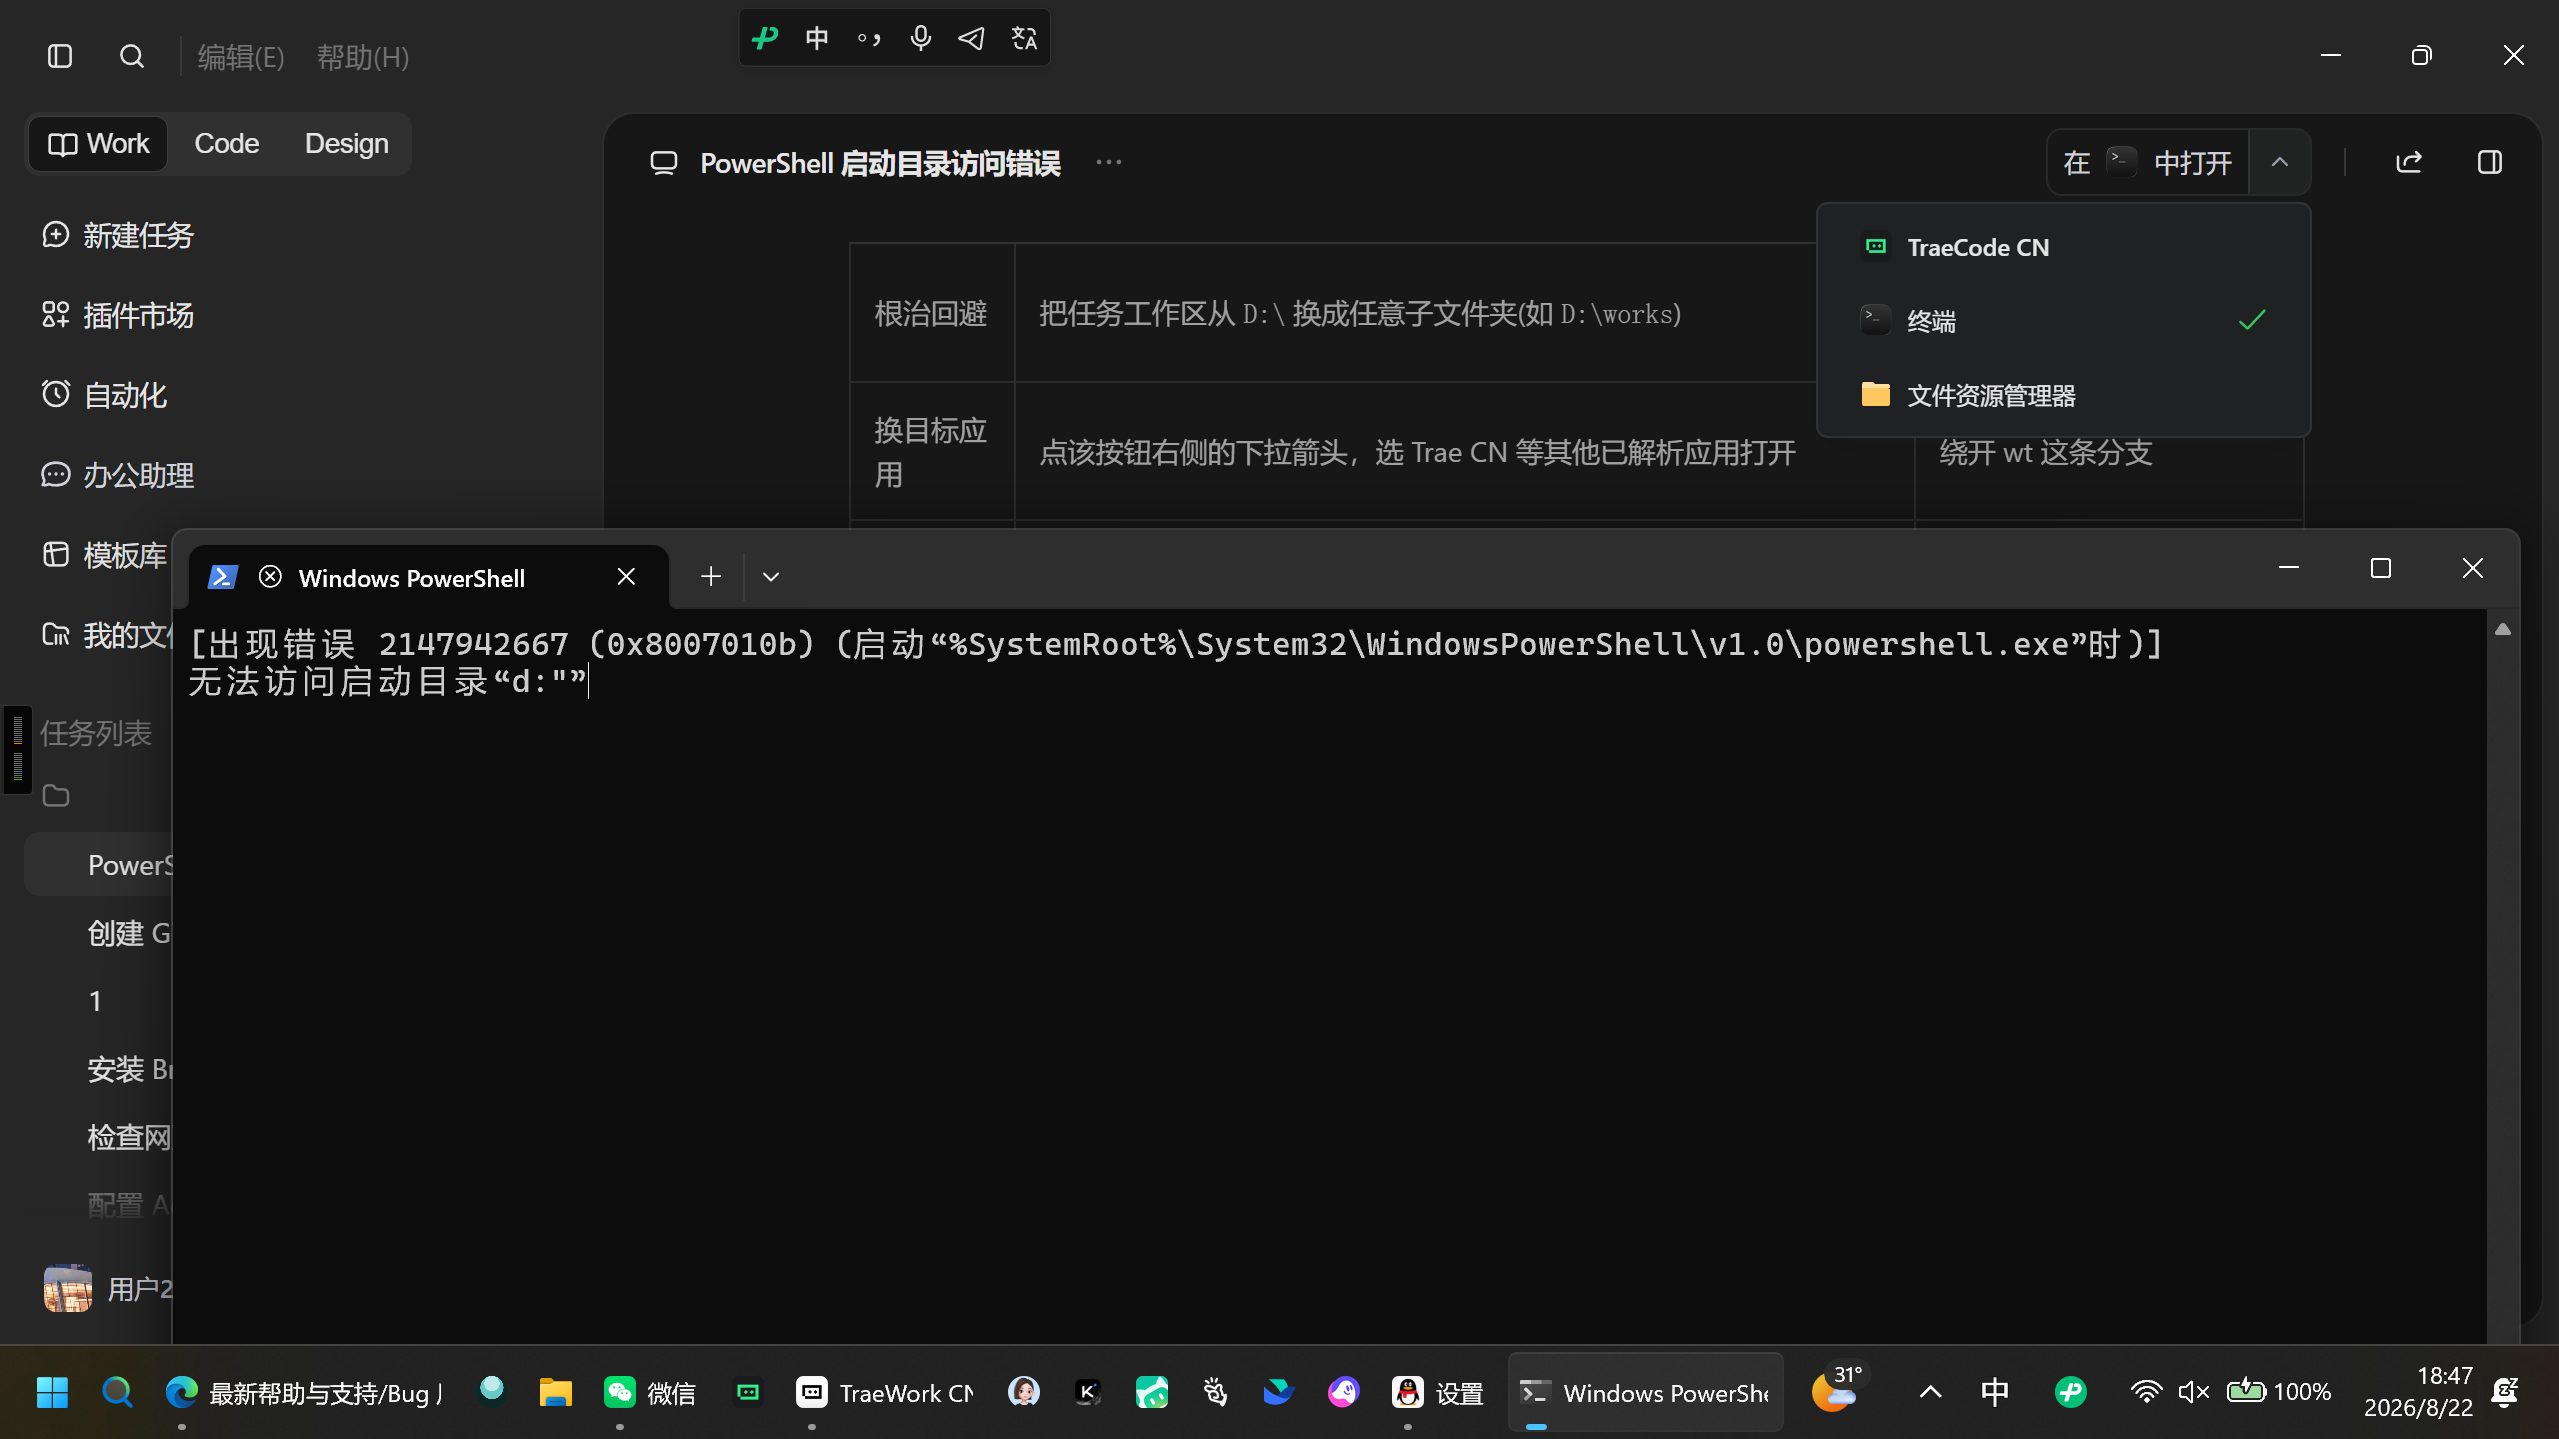Select 终端 in the open-in dropdown
Viewport: 2559px width, 1439px height.
[2063, 321]
